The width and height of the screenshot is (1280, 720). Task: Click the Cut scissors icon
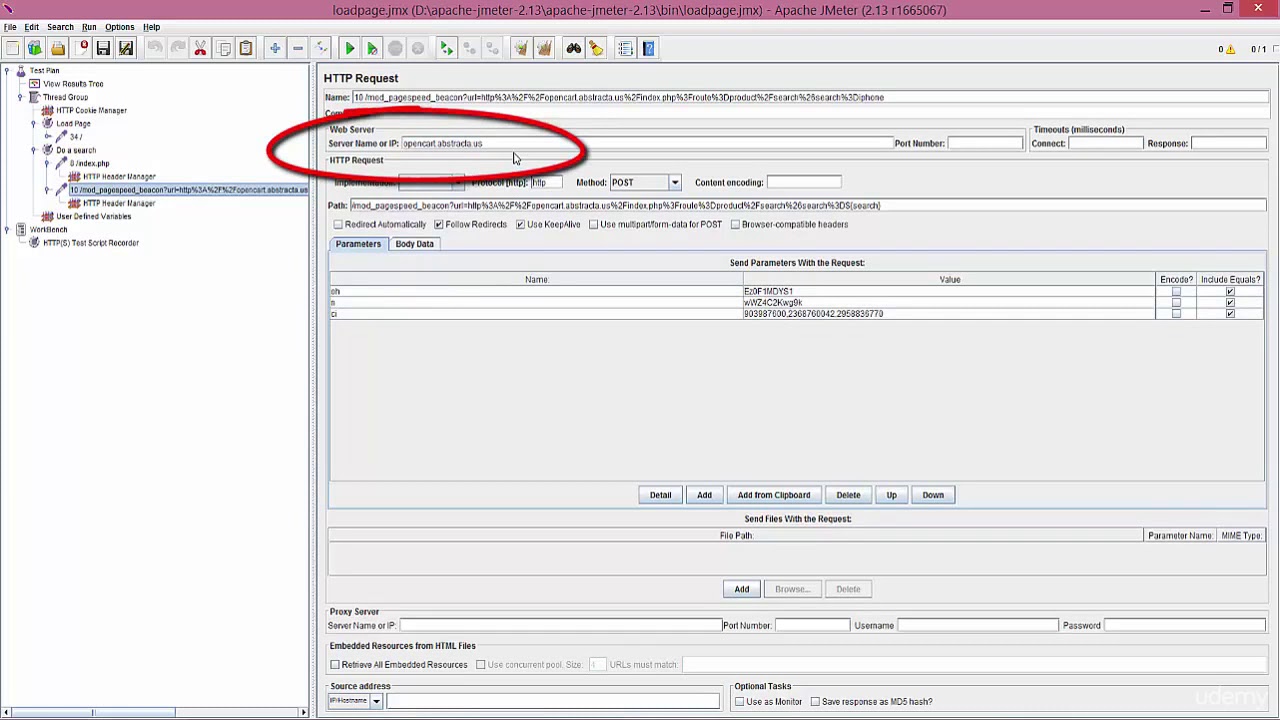click(x=200, y=48)
